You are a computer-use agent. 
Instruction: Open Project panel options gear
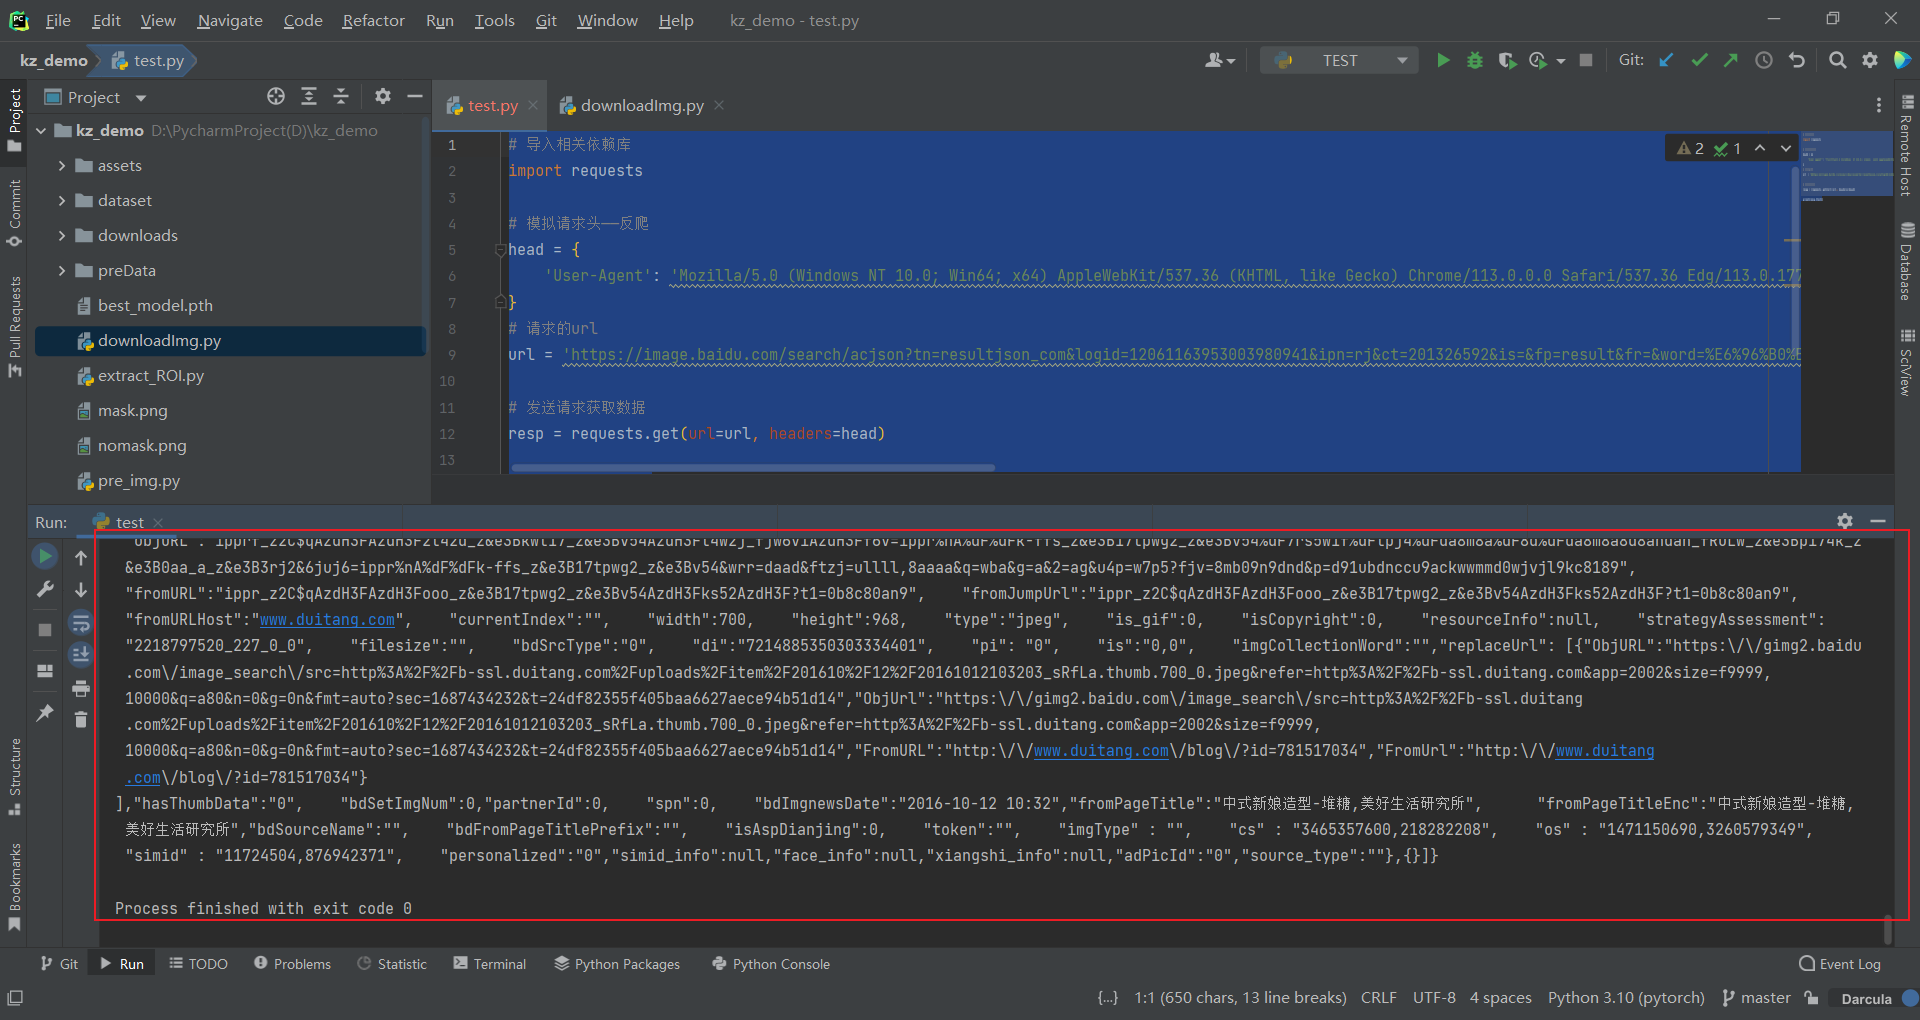click(x=383, y=96)
